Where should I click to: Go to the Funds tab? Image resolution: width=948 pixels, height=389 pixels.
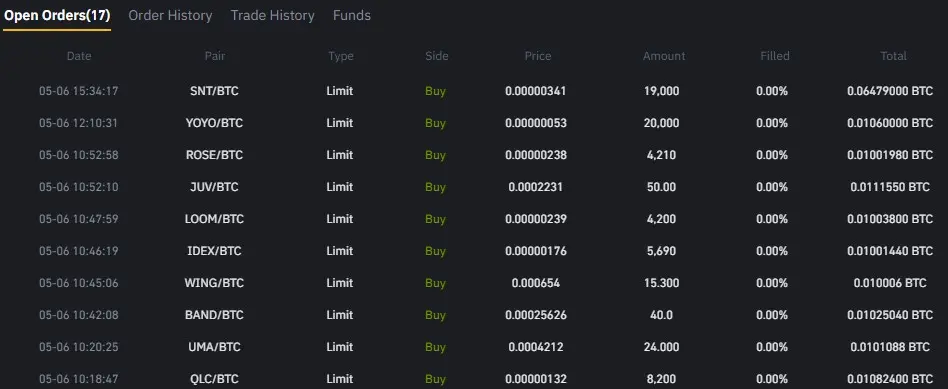tap(352, 16)
